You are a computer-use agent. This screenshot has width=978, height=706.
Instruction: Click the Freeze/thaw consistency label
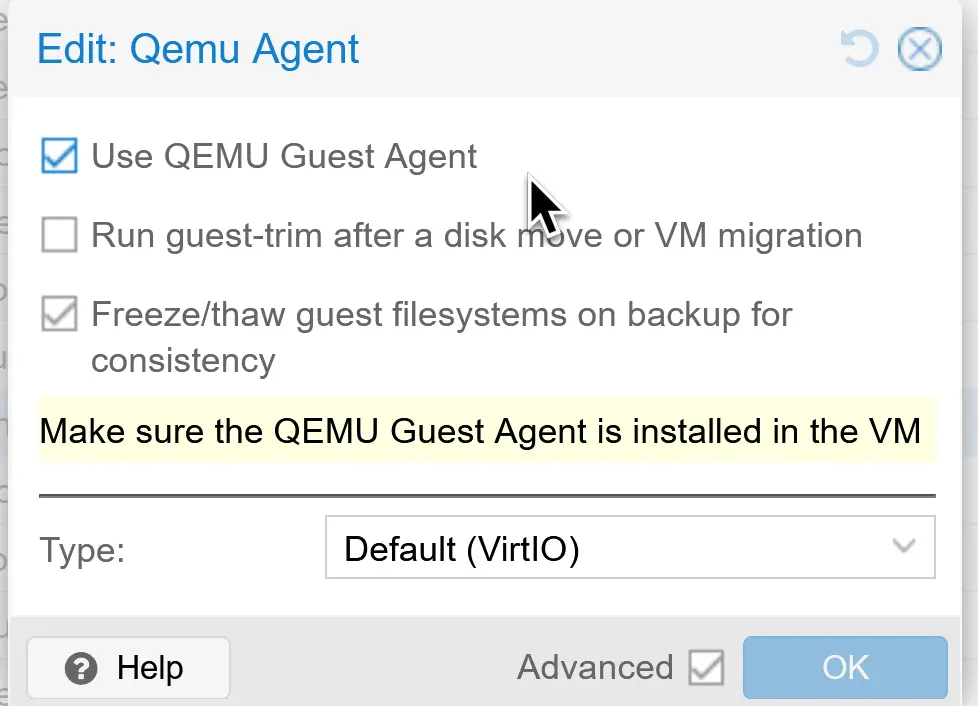coord(440,314)
